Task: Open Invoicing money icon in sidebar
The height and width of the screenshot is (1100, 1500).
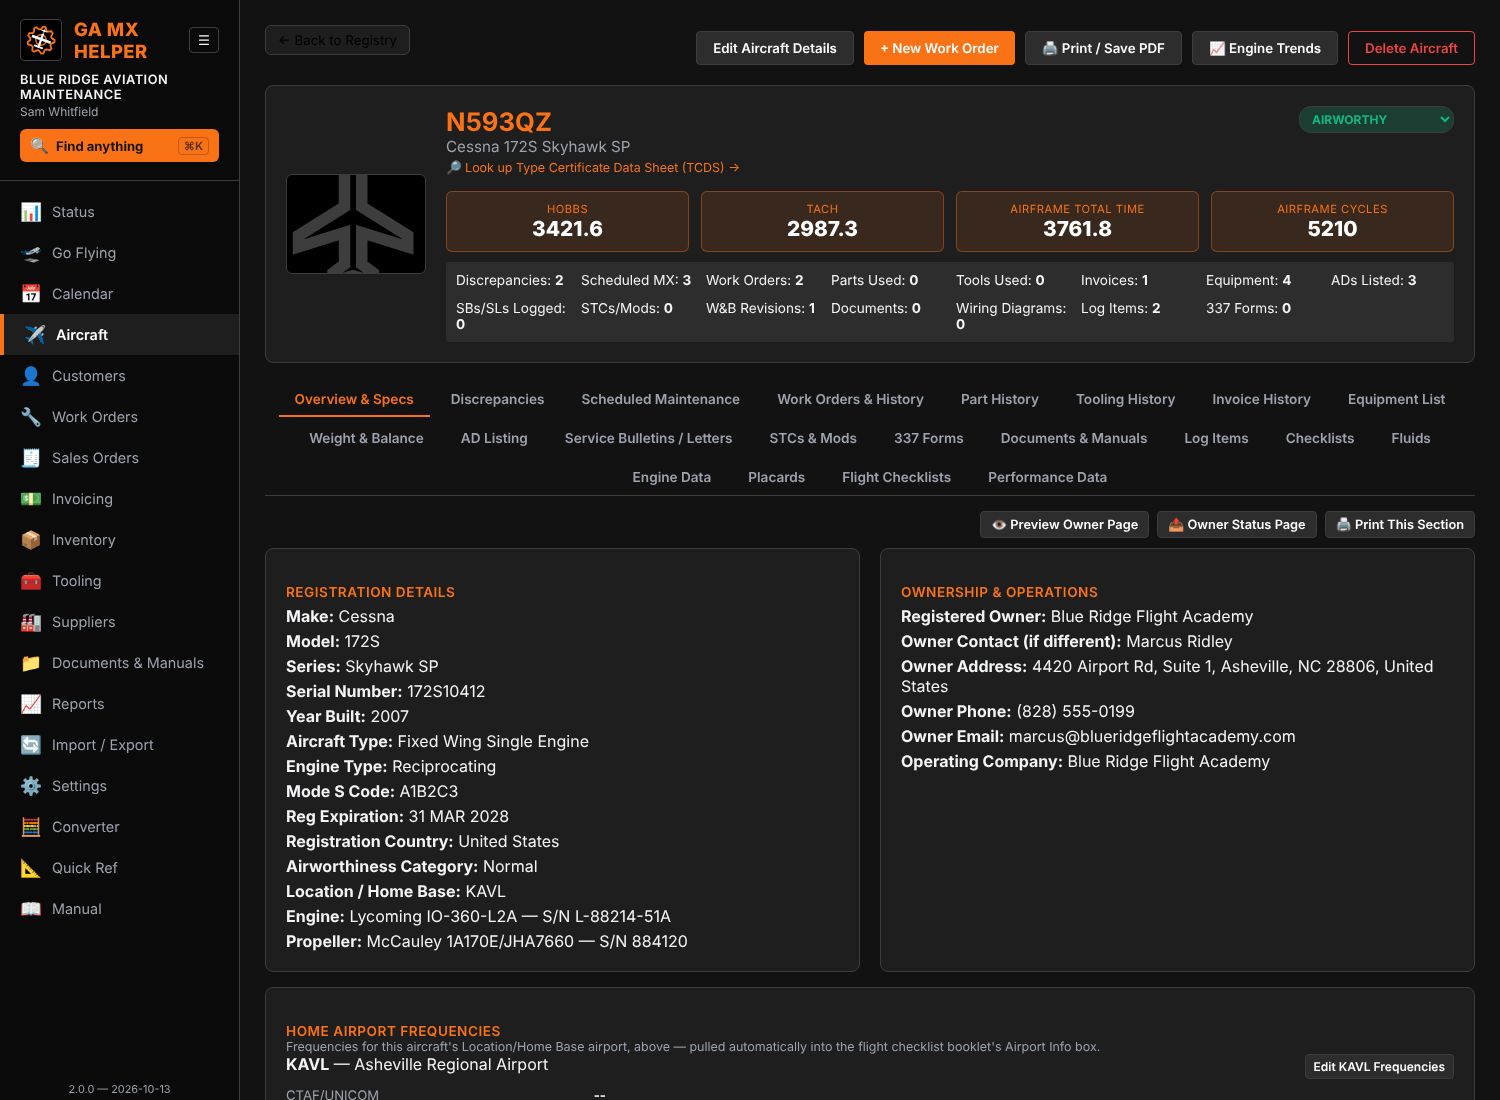Action: [31, 499]
